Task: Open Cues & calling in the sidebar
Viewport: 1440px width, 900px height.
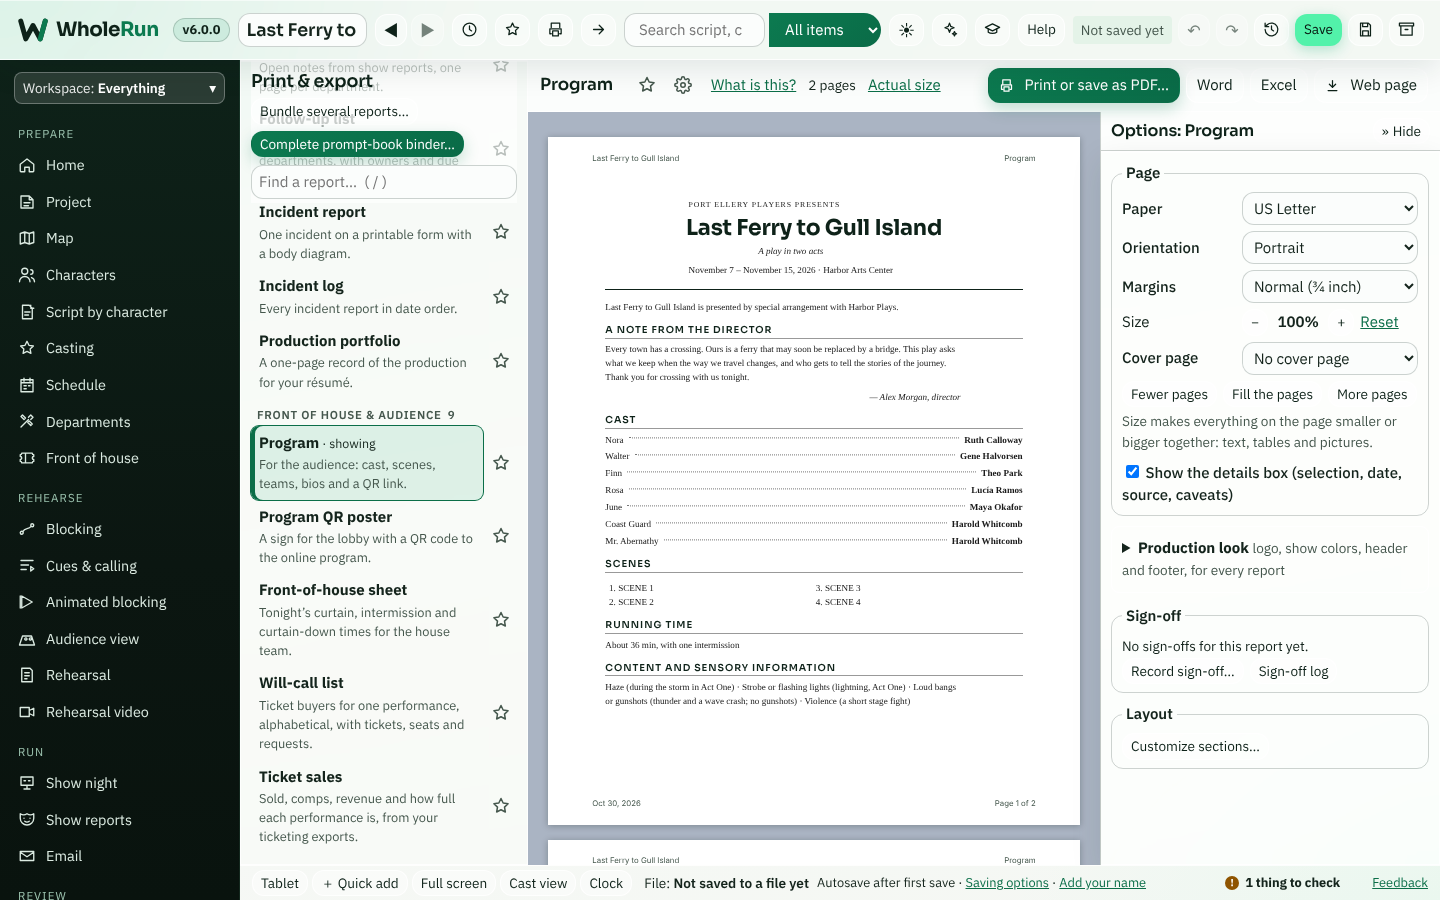Action: pyautogui.click(x=120, y=566)
